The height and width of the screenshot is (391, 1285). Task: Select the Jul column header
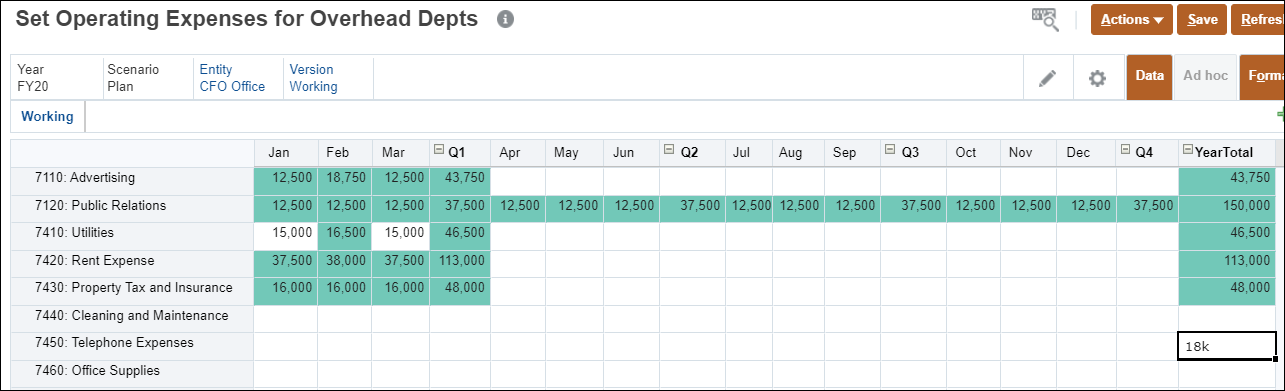750,153
